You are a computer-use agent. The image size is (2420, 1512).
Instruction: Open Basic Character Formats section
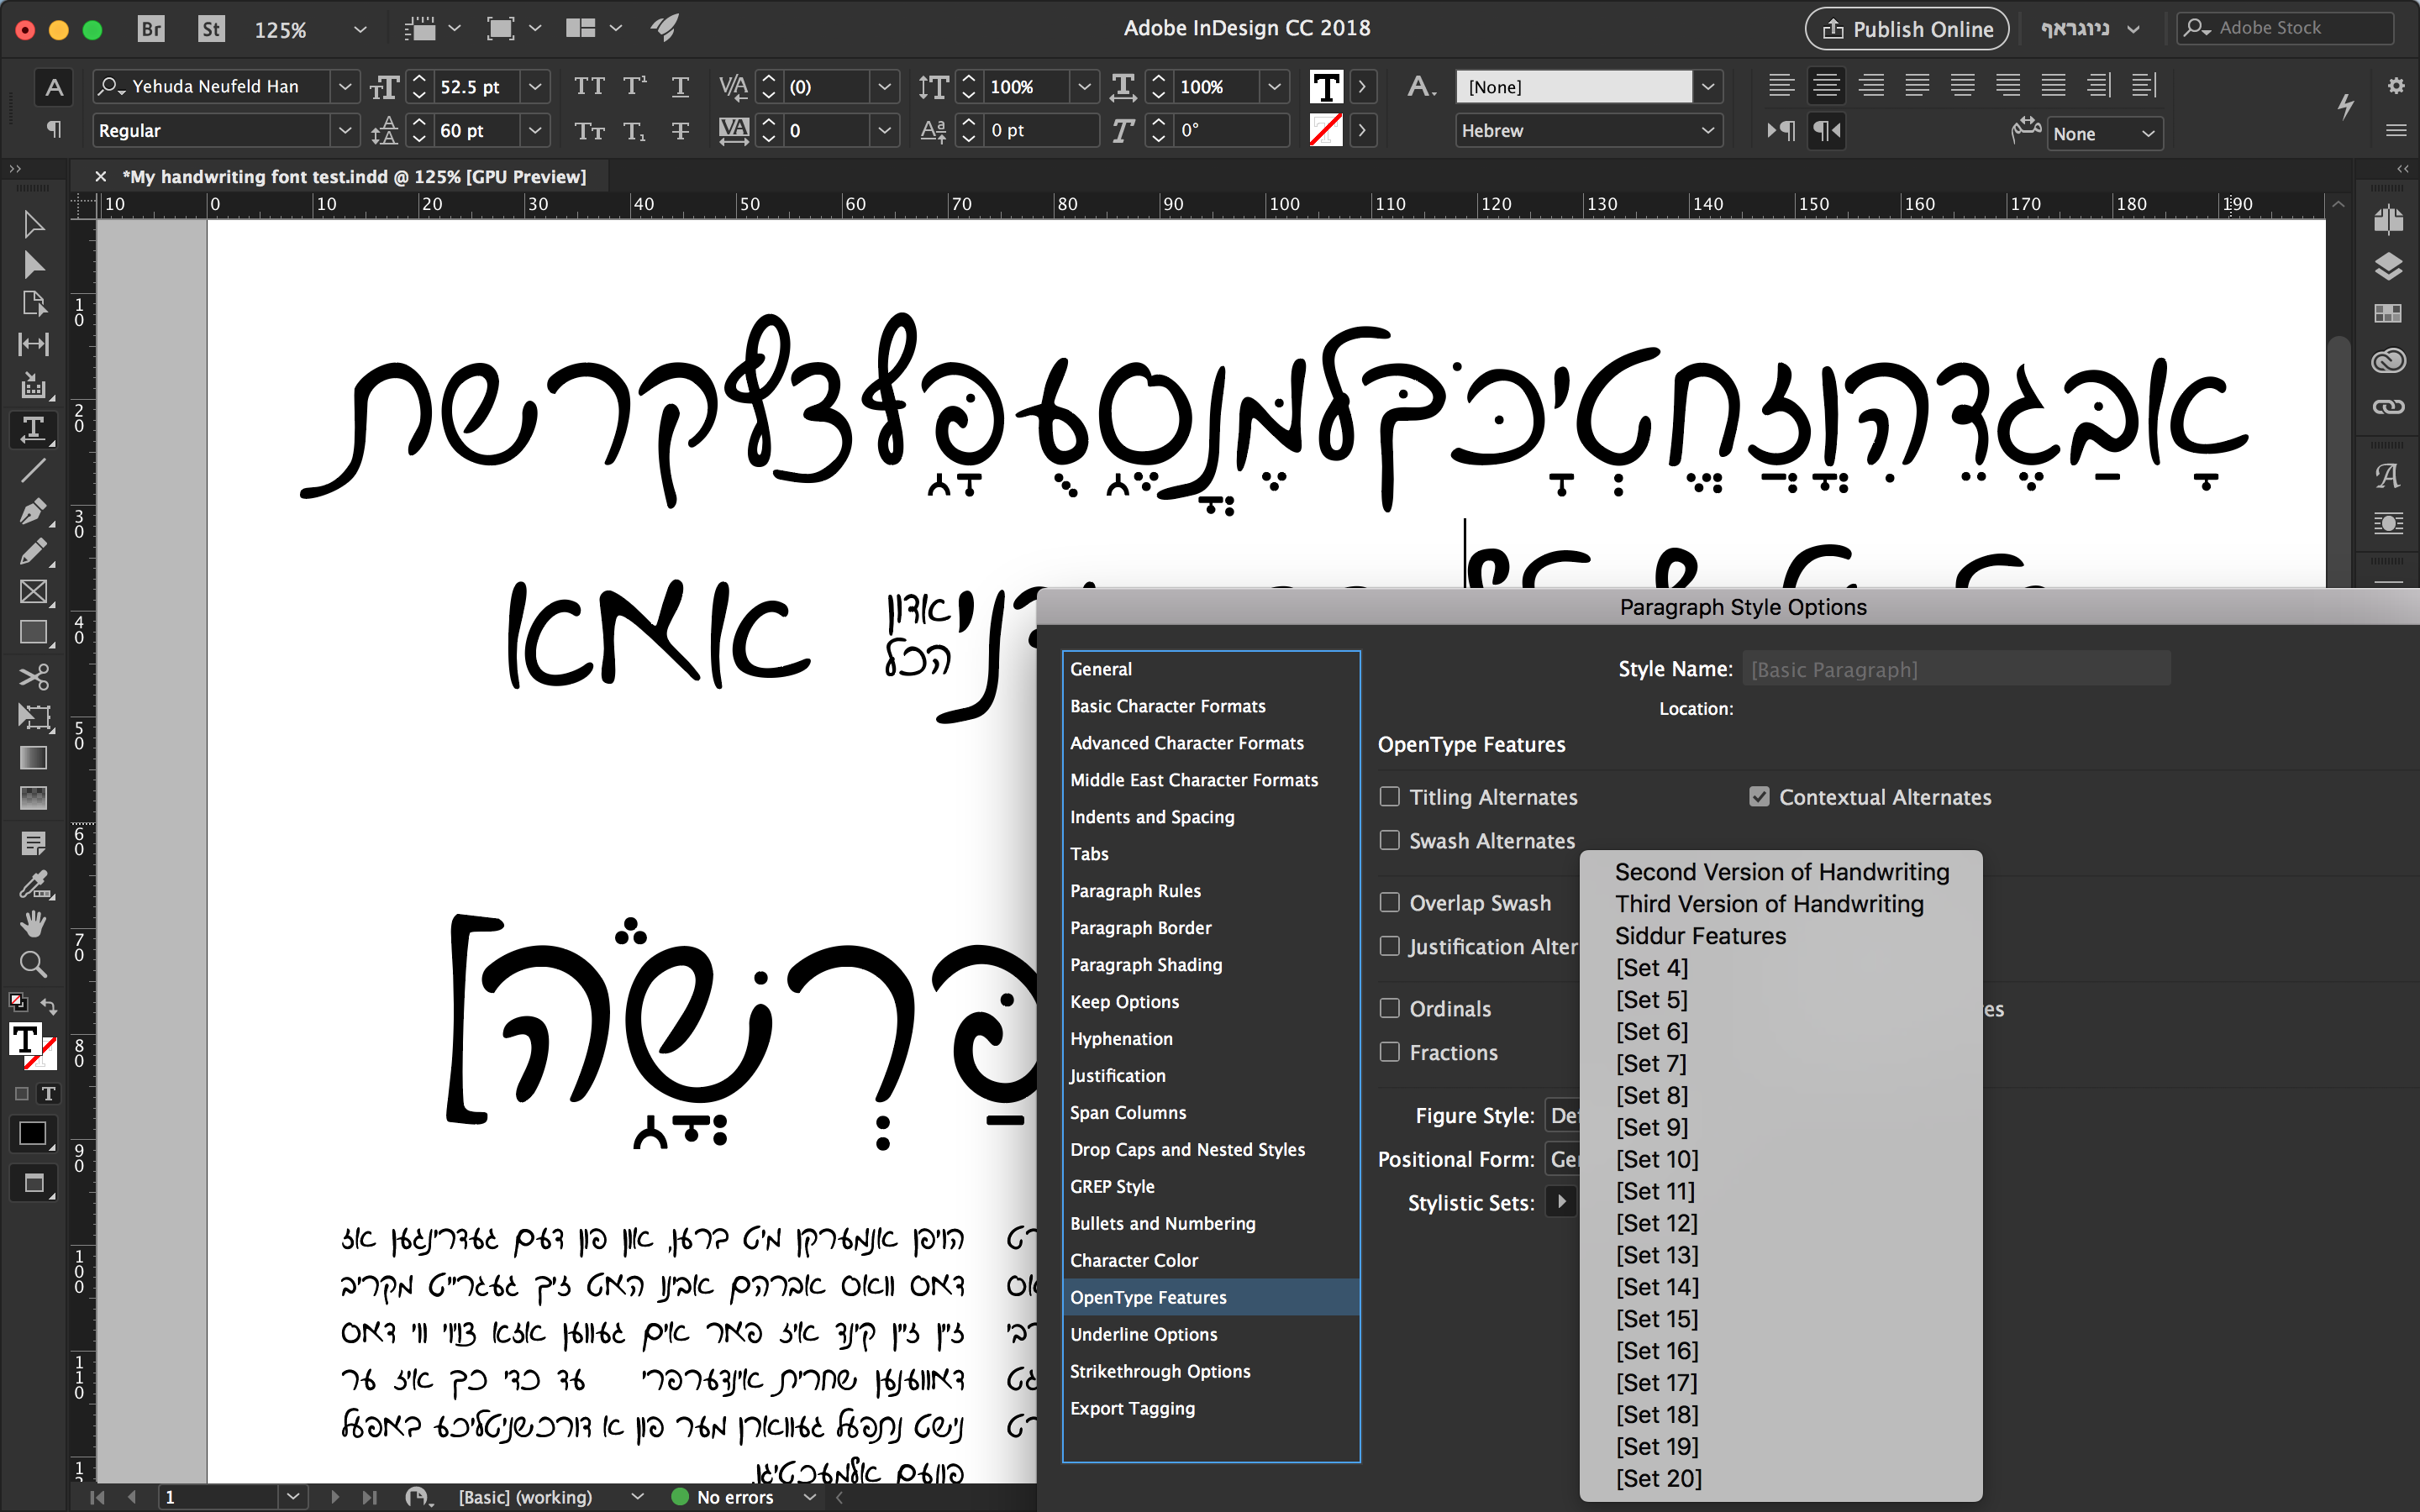coord(1167,706)
